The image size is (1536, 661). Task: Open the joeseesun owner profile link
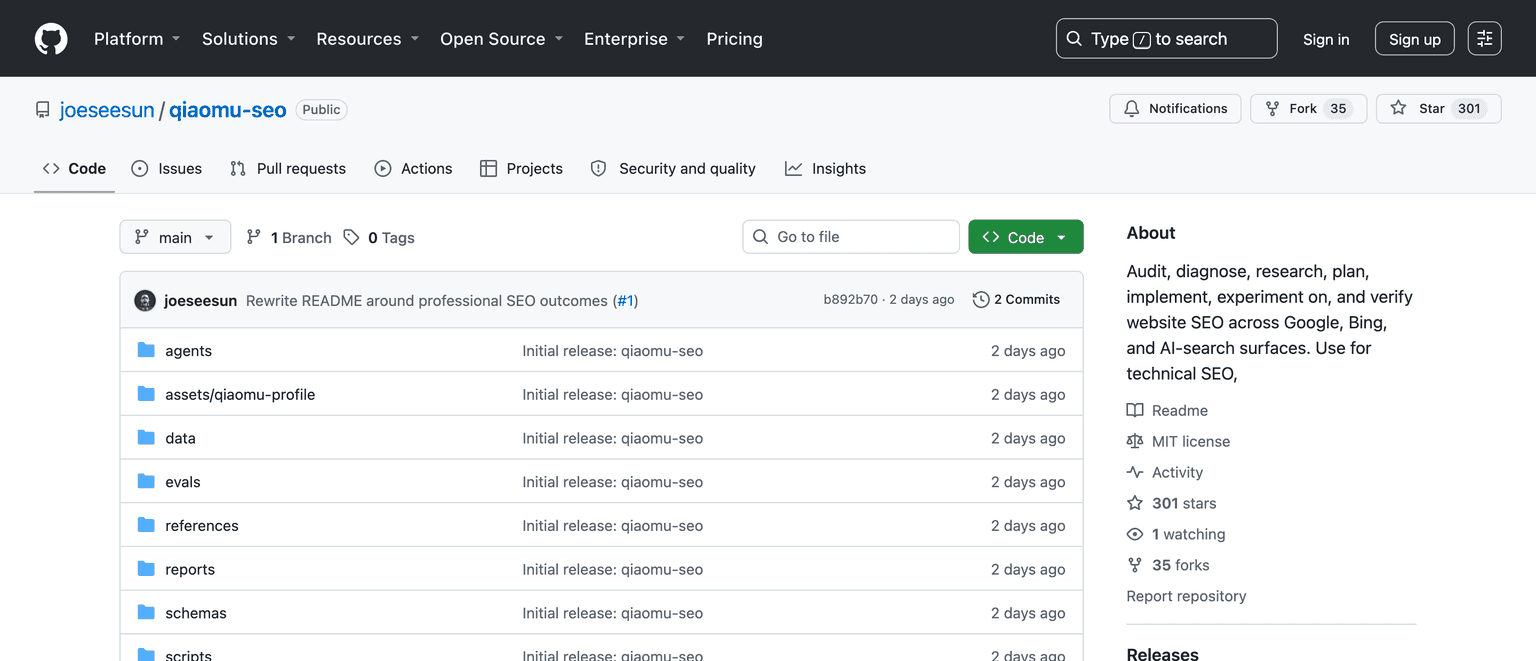107,110
